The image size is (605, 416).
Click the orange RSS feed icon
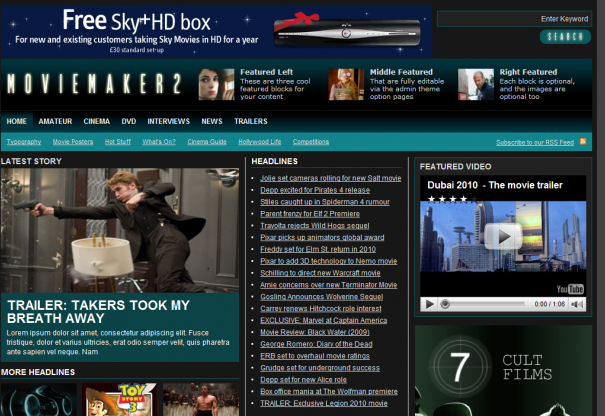click(583, 142)
